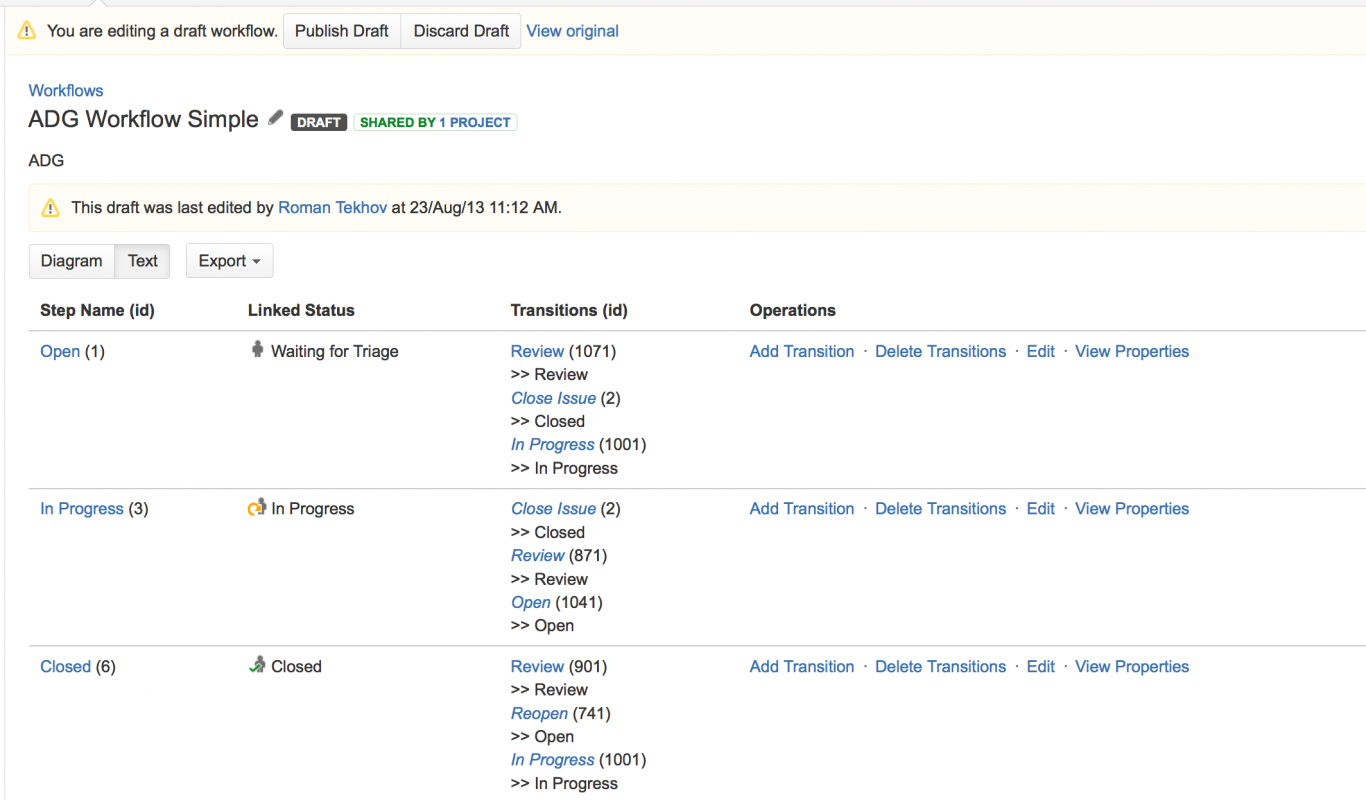Click warning icon in last edited notice
The width and height of the screenshot is (1366, 800).
point(50,208)
